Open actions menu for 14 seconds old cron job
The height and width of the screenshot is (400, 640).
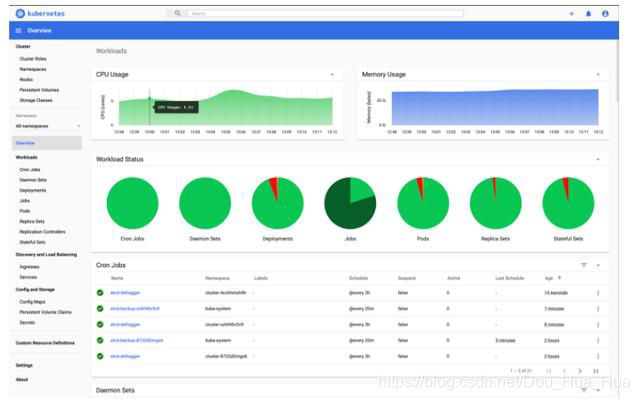pos(598,293)
